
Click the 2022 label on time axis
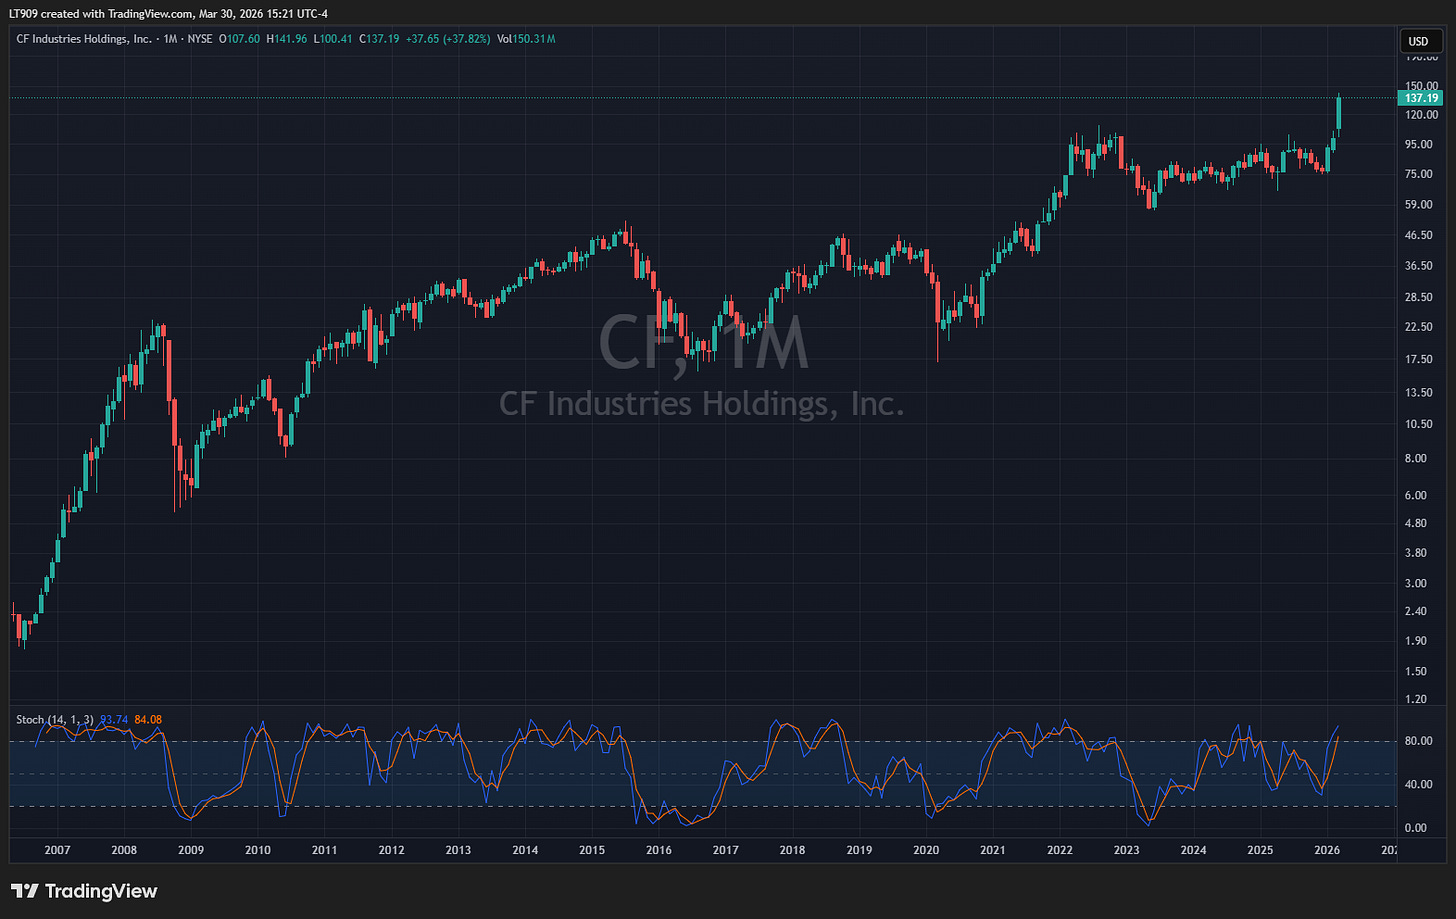(x=1060, y=850)
